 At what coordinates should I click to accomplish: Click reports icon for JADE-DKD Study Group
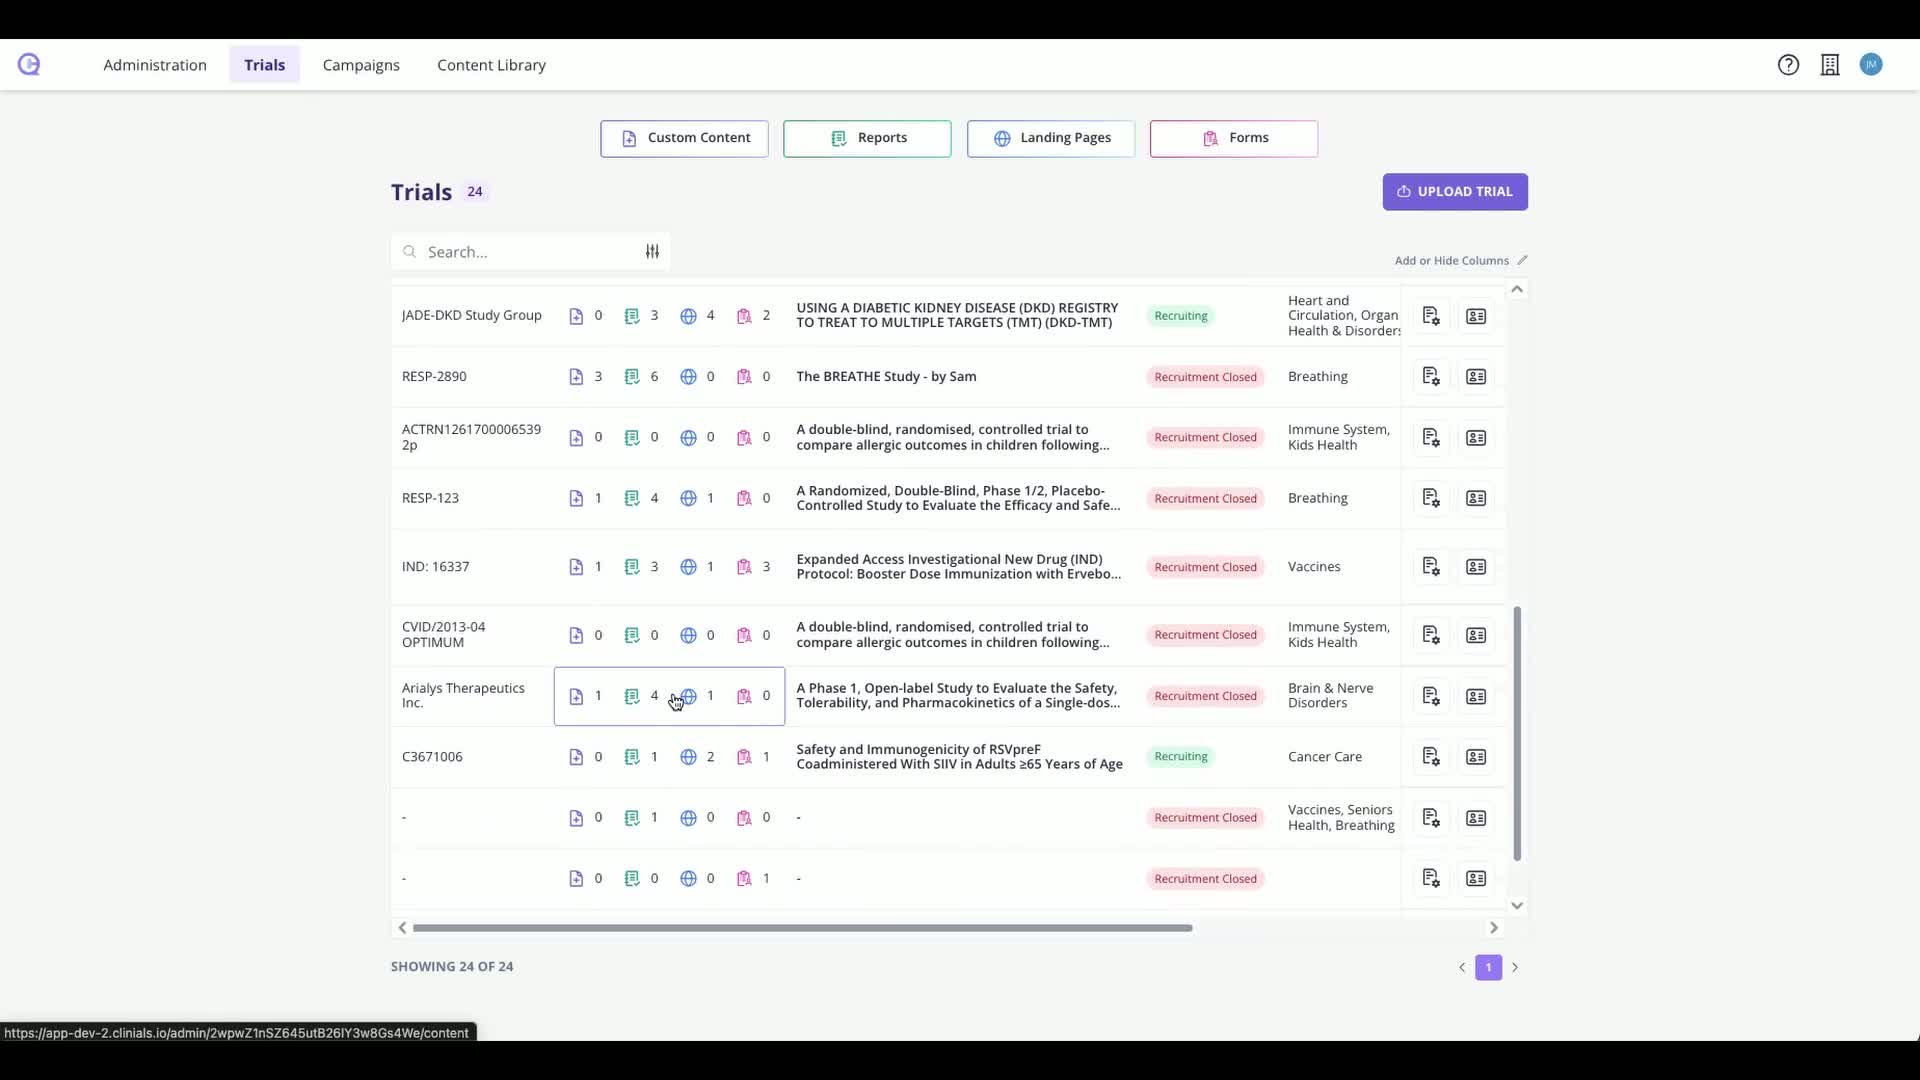[x=632, y=316]
